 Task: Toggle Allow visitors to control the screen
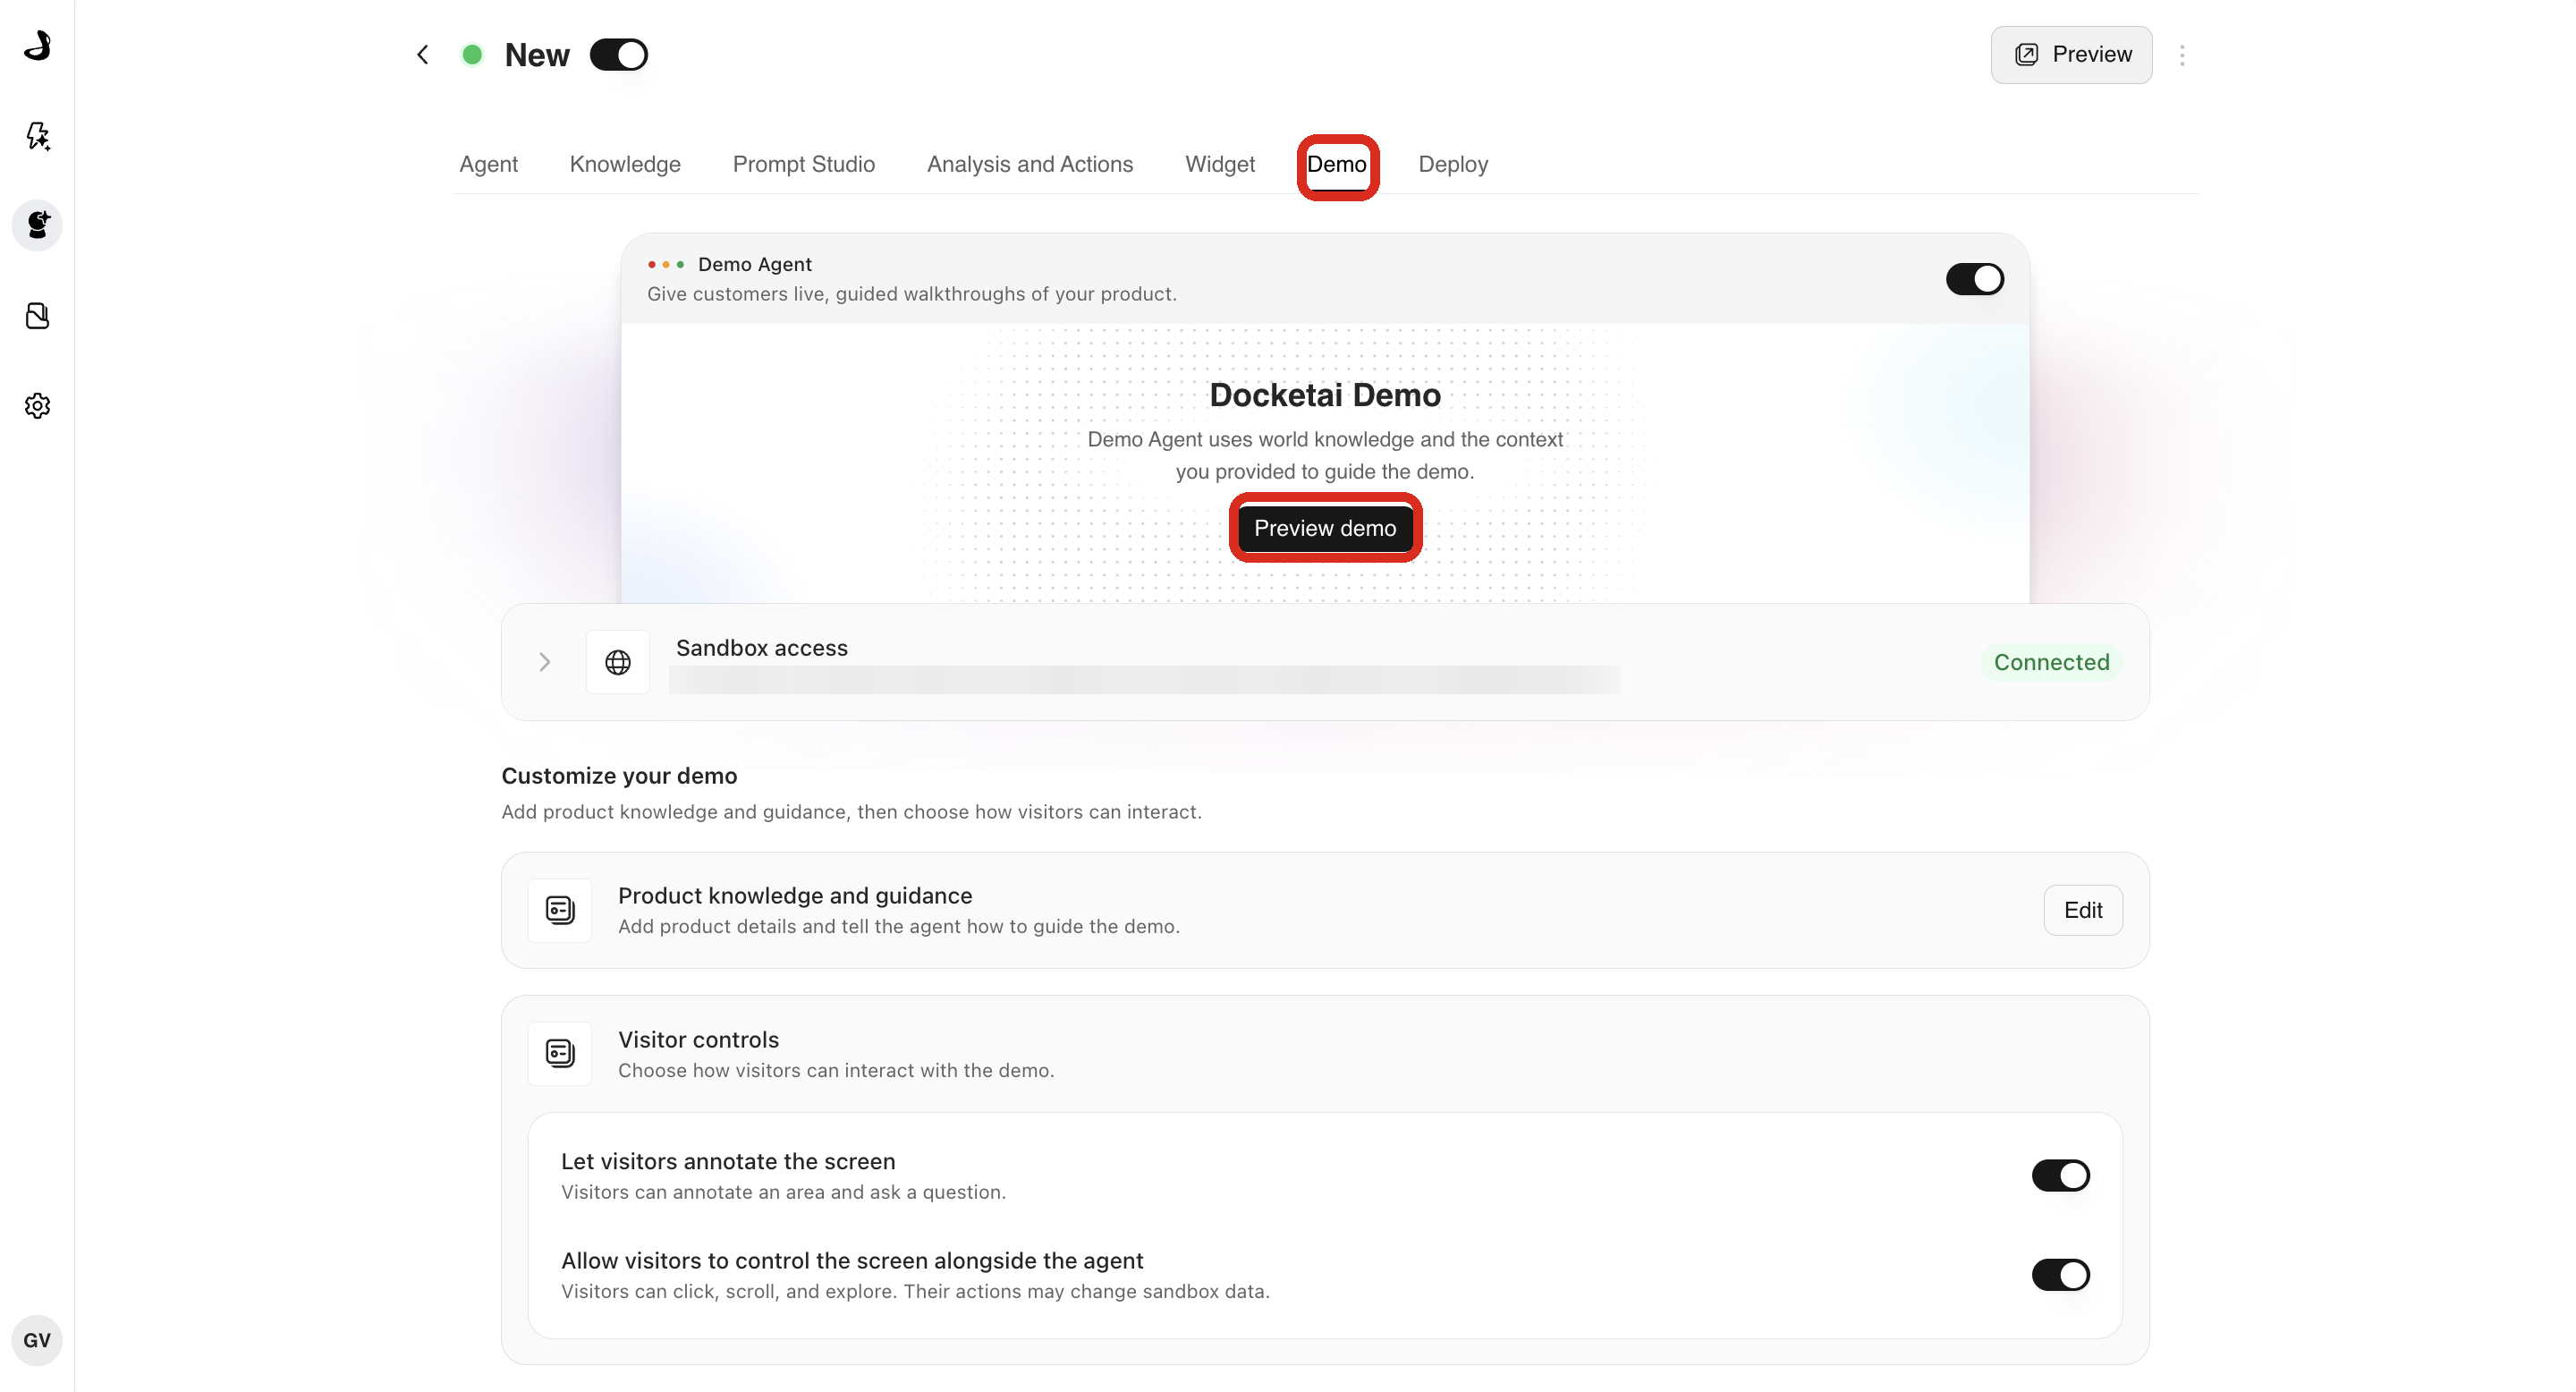(x=2060, y=1274)
